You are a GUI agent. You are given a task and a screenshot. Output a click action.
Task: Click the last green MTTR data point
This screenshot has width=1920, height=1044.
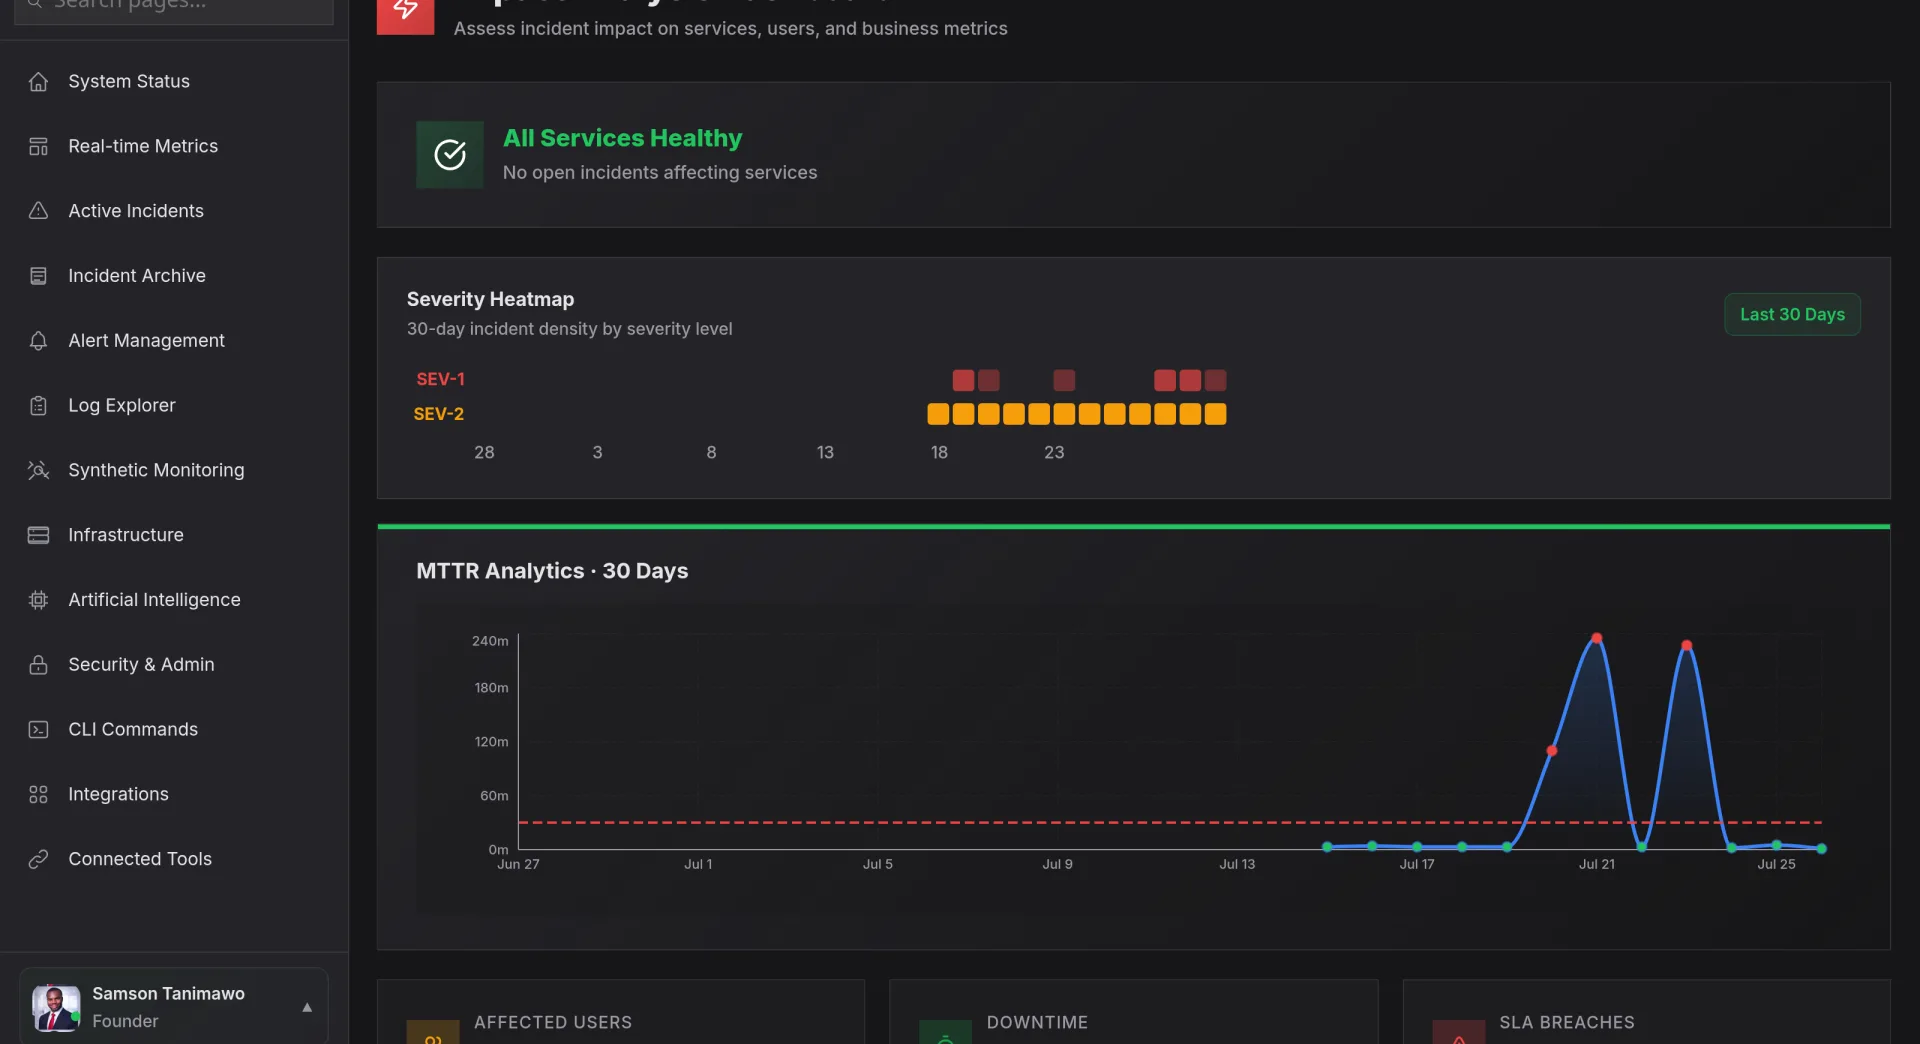click(1822, 848)
